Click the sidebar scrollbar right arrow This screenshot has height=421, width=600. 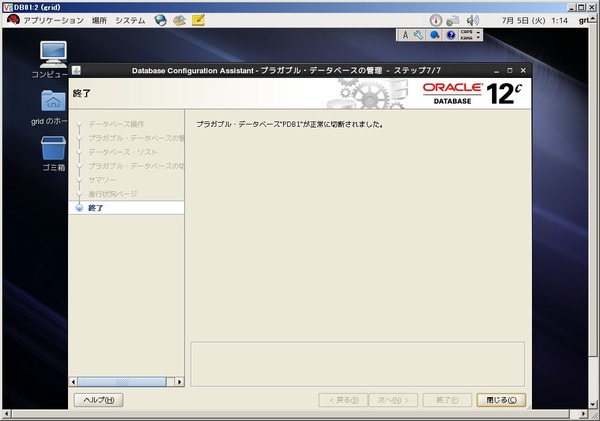pyautogui.click(x=179, y=382)
